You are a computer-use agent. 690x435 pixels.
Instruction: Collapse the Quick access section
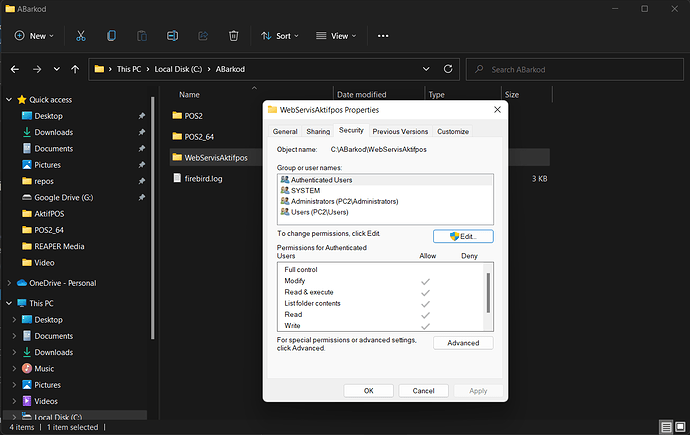[x=9, y=100]
